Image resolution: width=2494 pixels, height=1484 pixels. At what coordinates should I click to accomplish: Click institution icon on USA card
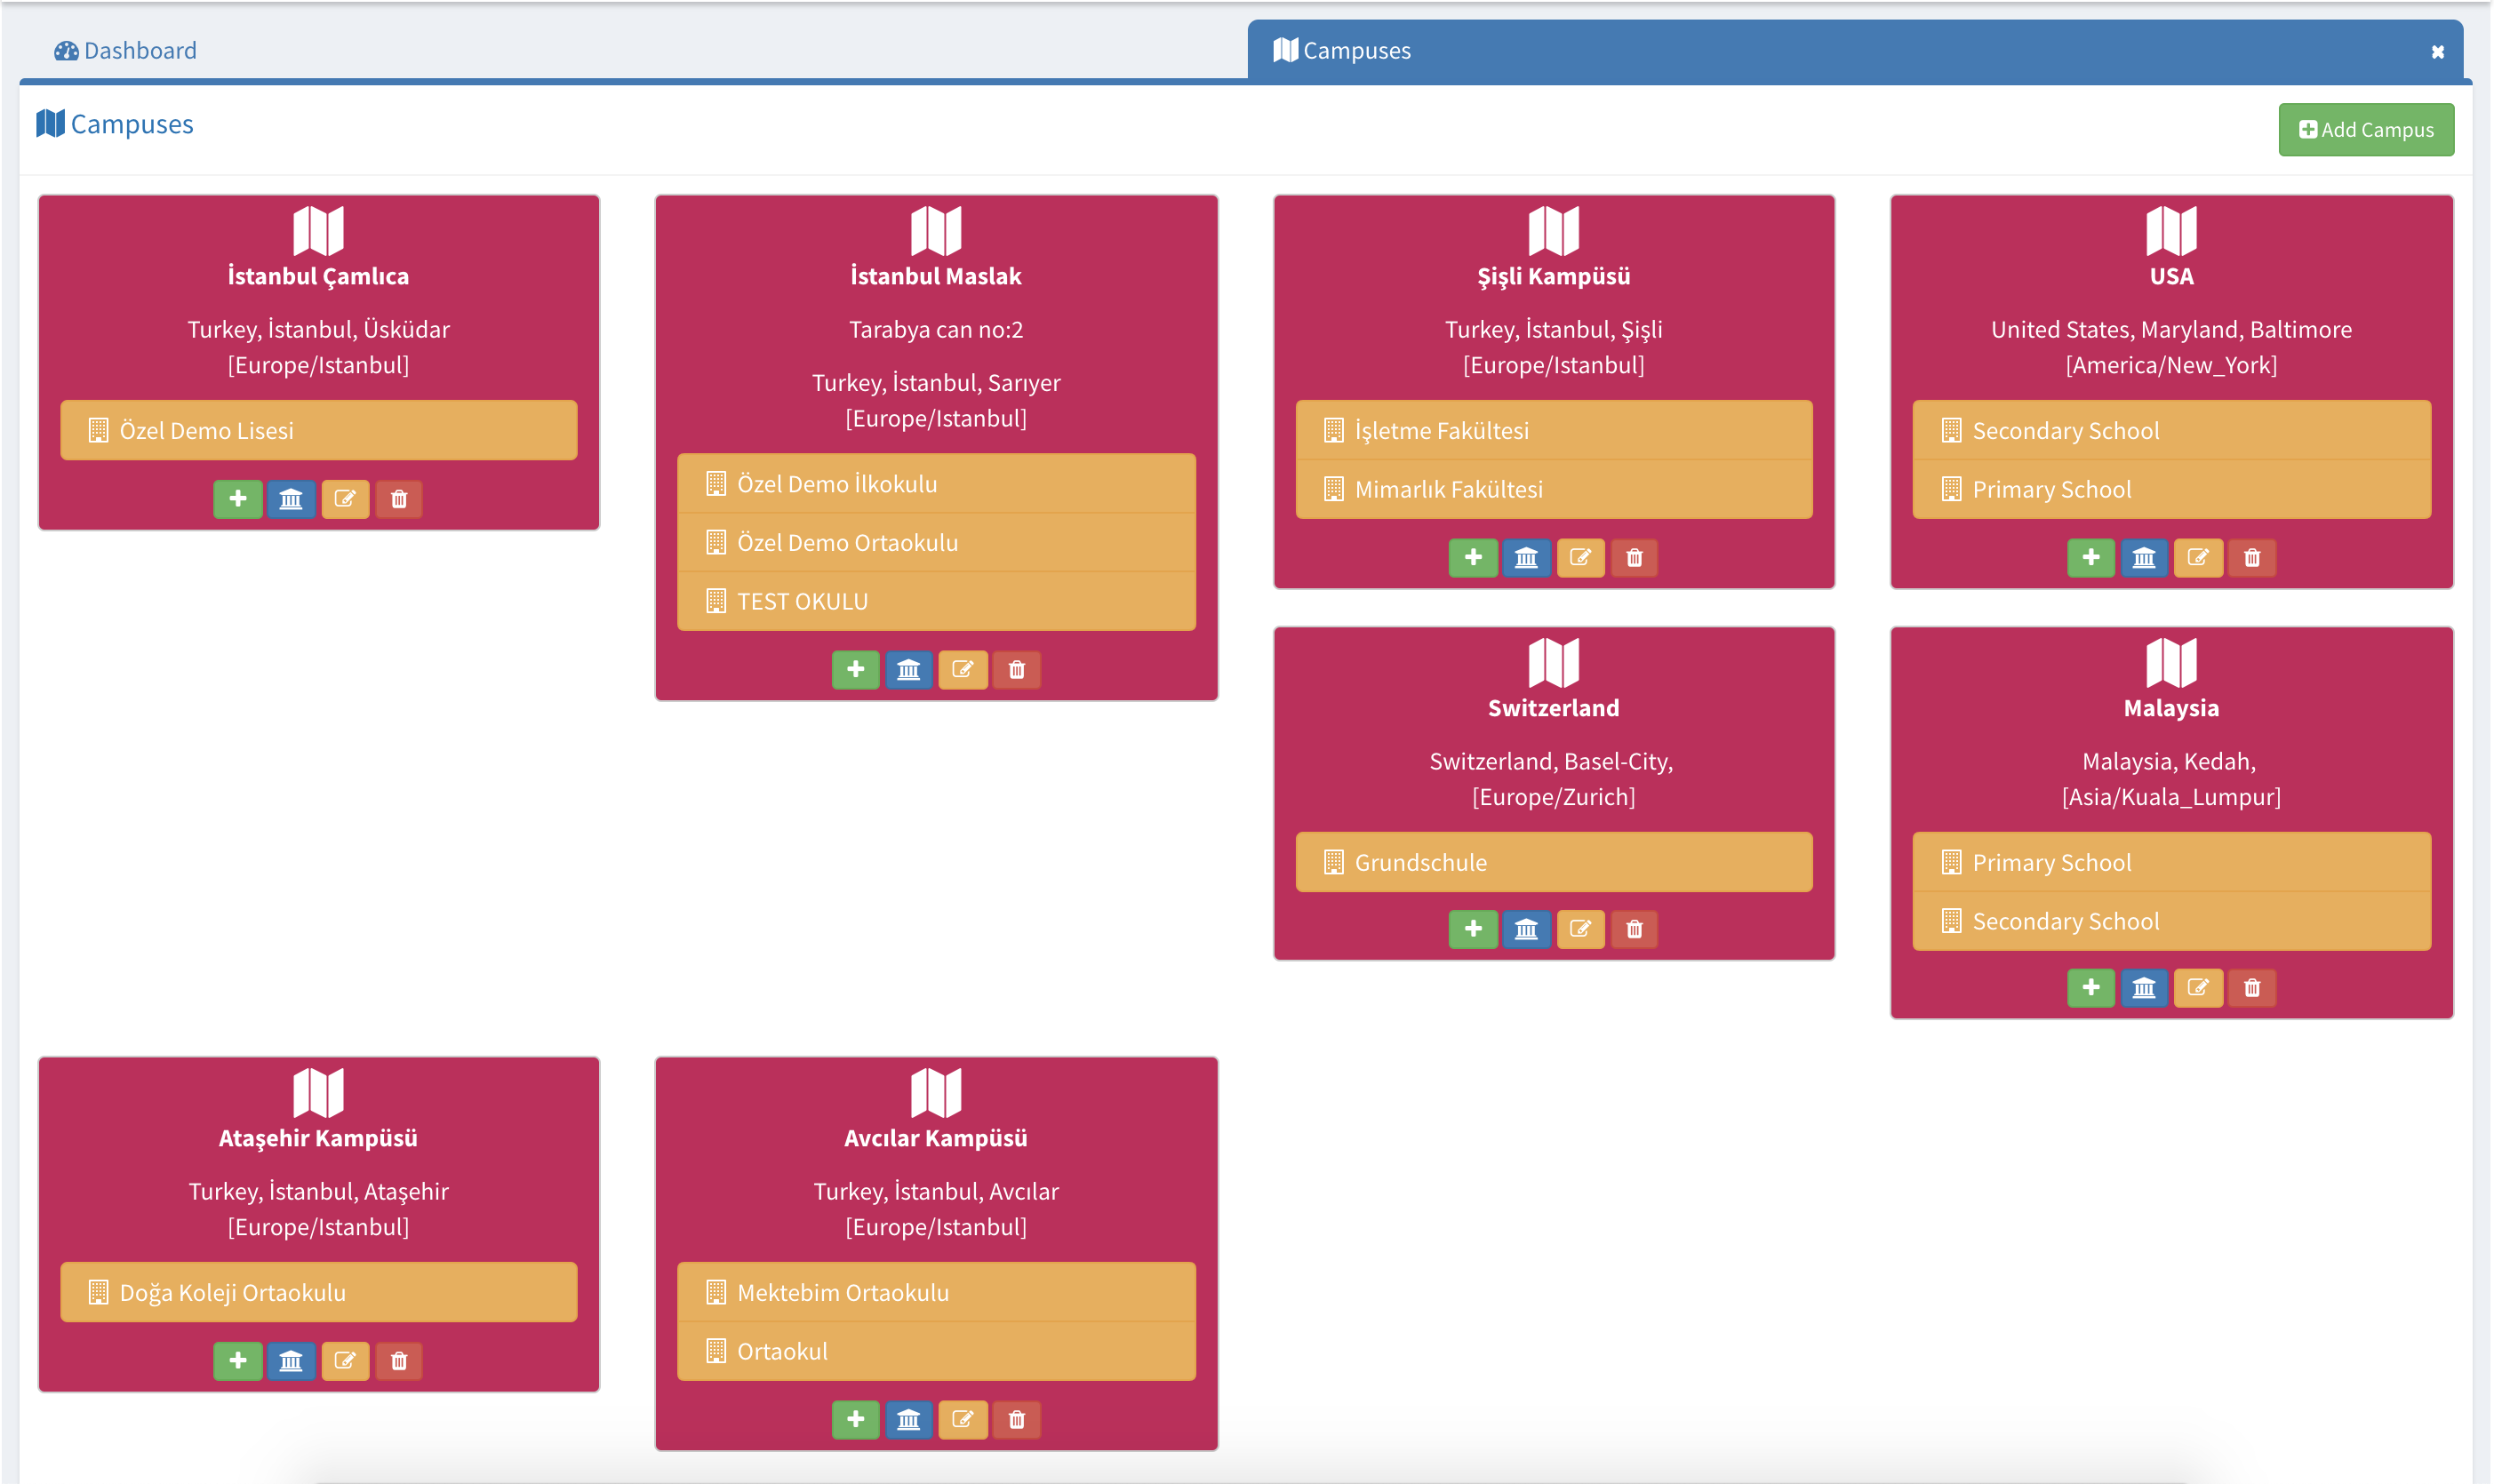click(2143, 557)
